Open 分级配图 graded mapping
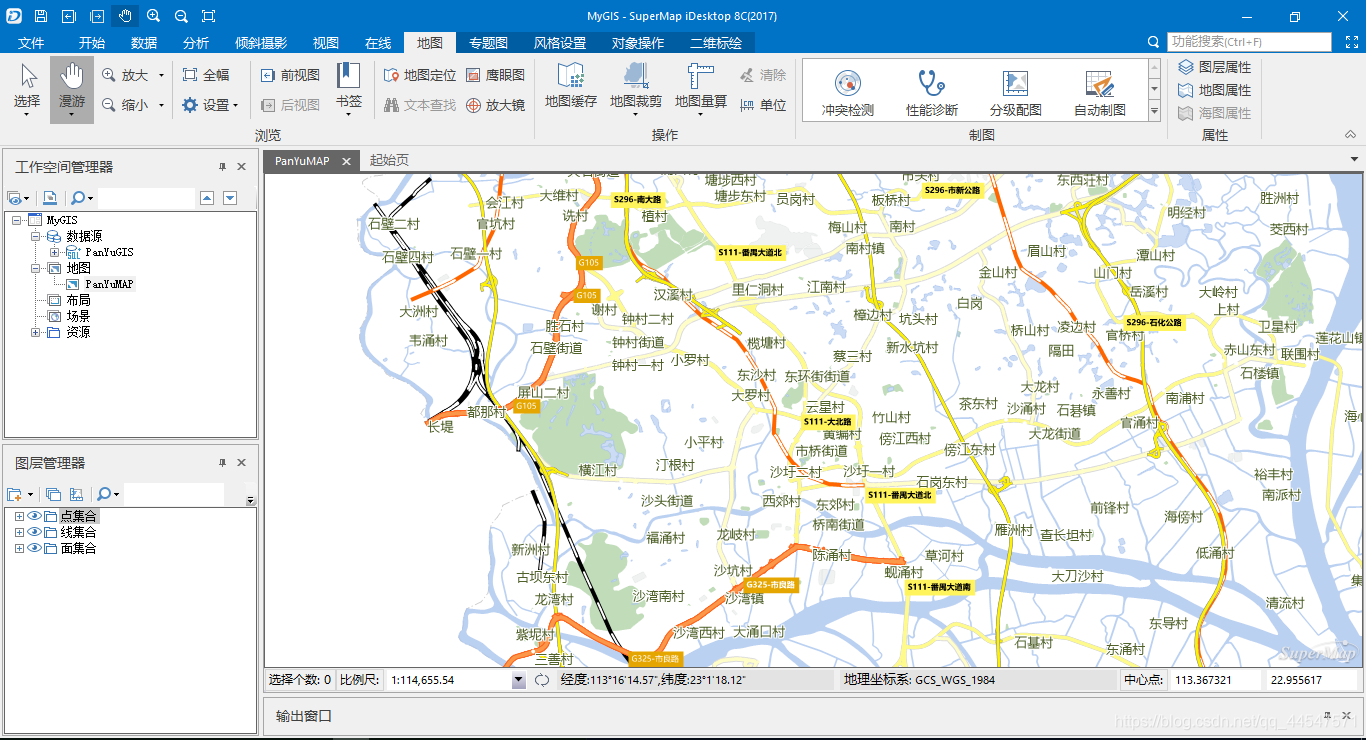1366x740 pixels. pyautogui.click(x=1016, y=93)
